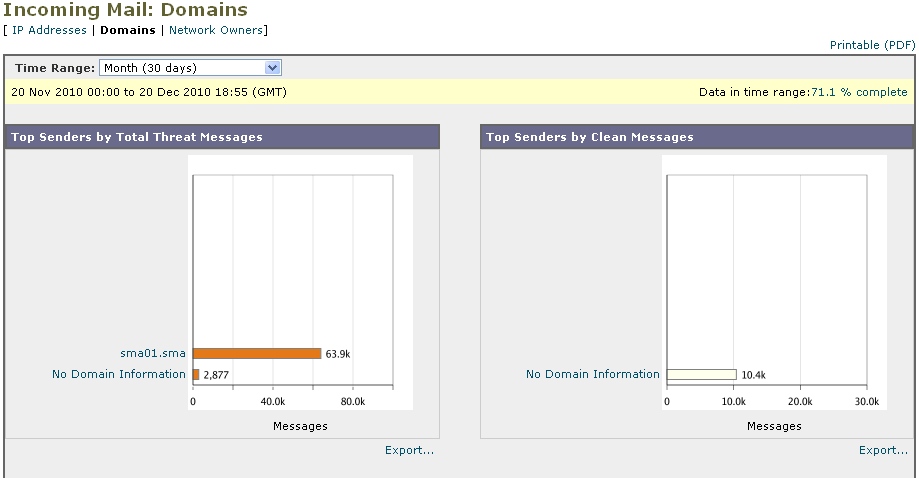Click the 30.0k axis label
Viewport: 919px width, 478px height.
[x=867, y=401]
